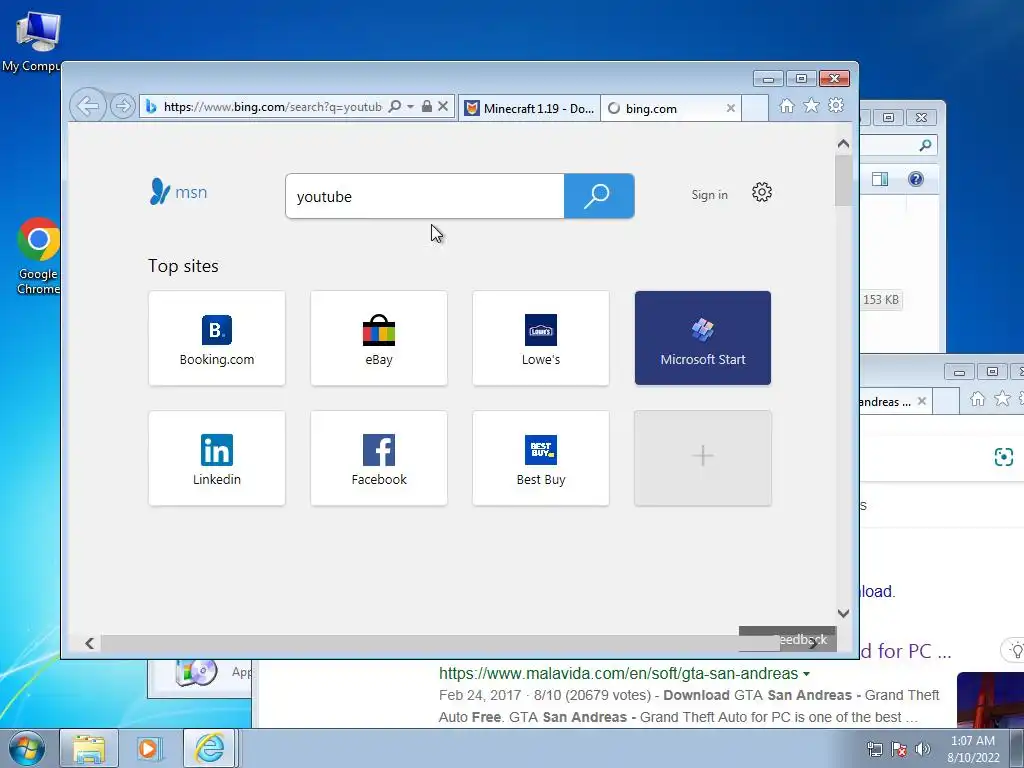Screen dimensions: 1024x768
Task: Click the vertical scrollbar up arrow
Action: (843, 144)
